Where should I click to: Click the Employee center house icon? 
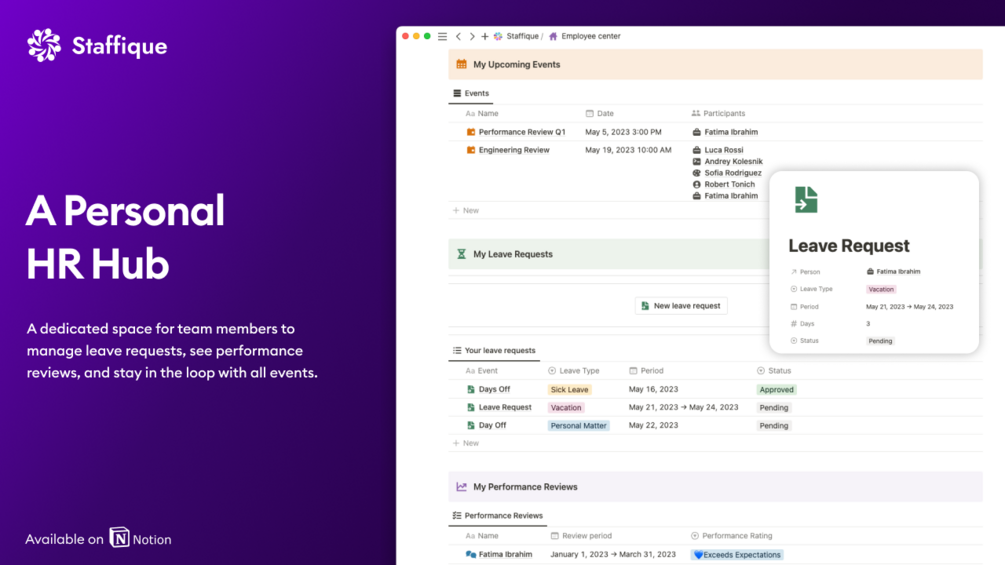[x=553, y=37]
